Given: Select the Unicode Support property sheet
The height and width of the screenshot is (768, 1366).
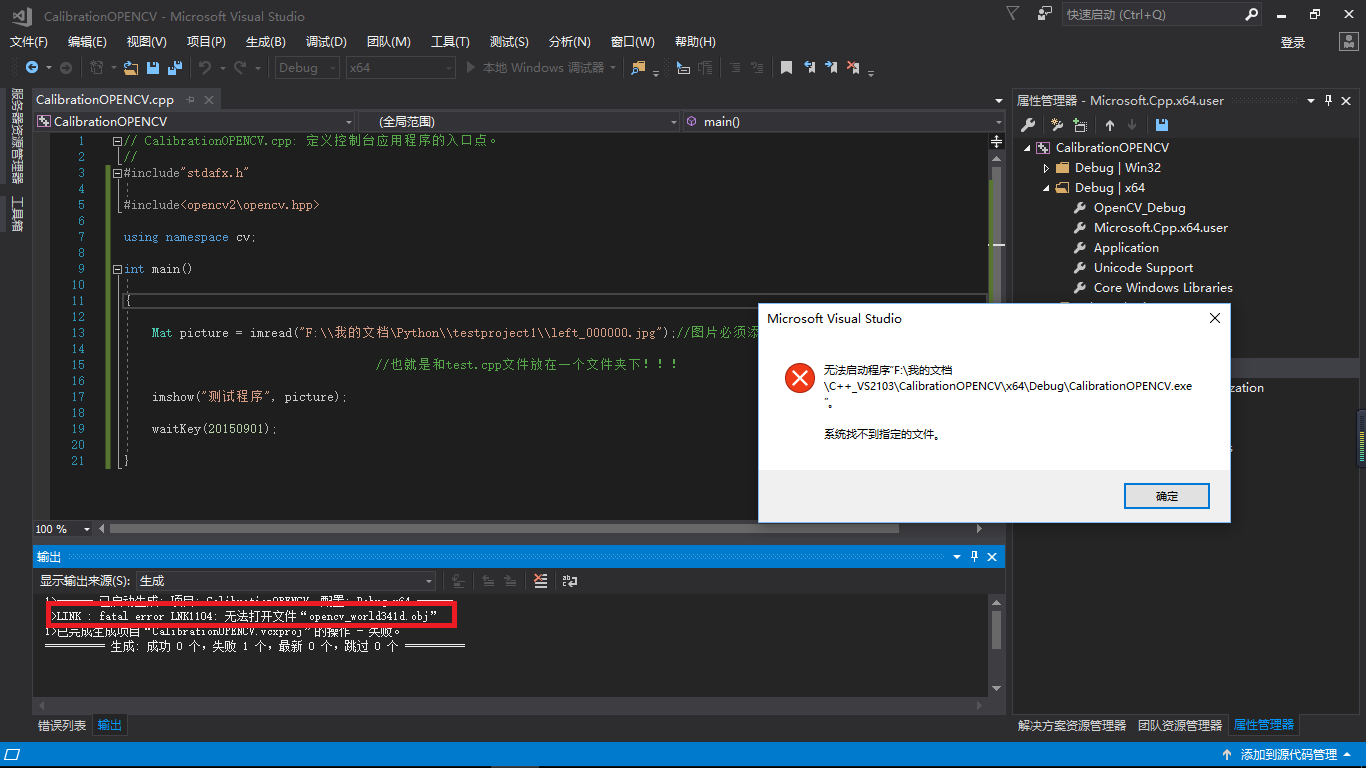Looking at the screenshot, I should (x=1143, y=268).
